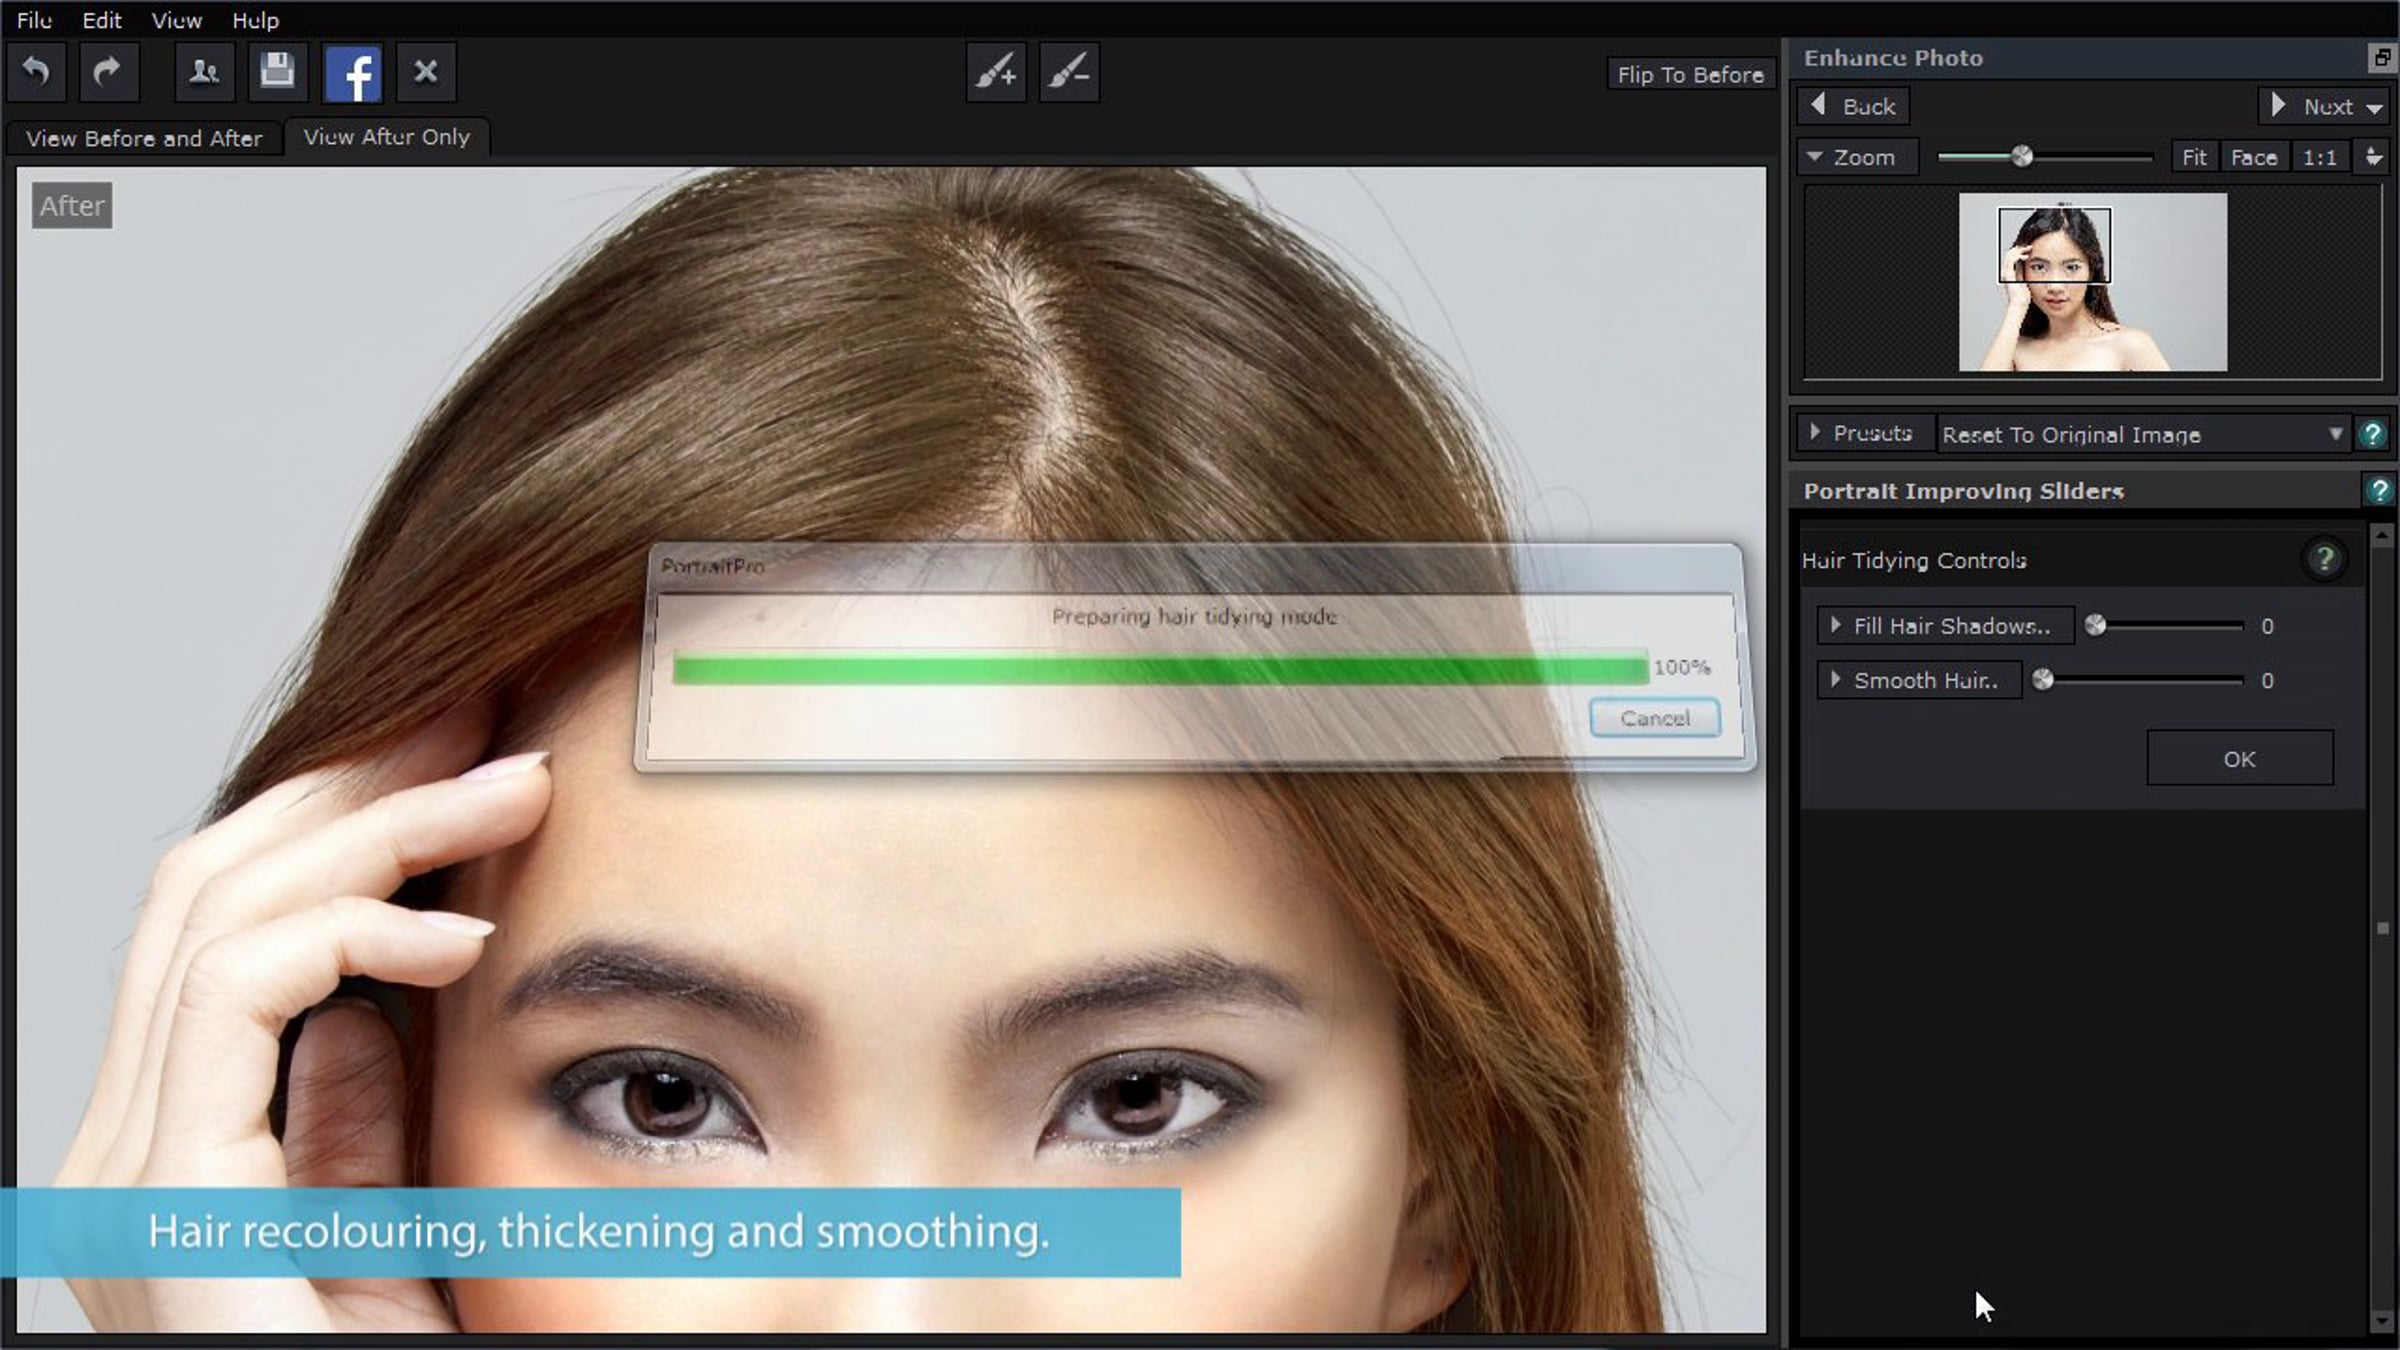Screen dimensions: 2400x1350
Task: Cancel the hair tidying progress dialog
Action: [x=1655, y=718]
